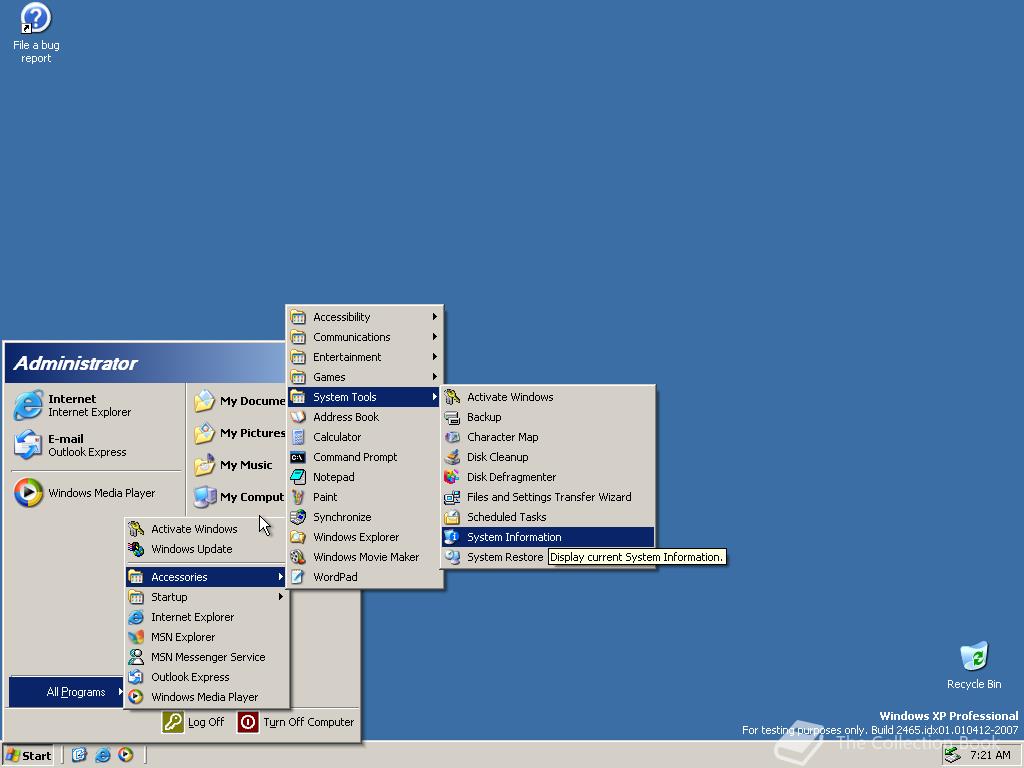Image resolution: width=1024 pixels, height=768 pixels.
Task: Click the red Turn Off Computer icon
Action: 248,722
